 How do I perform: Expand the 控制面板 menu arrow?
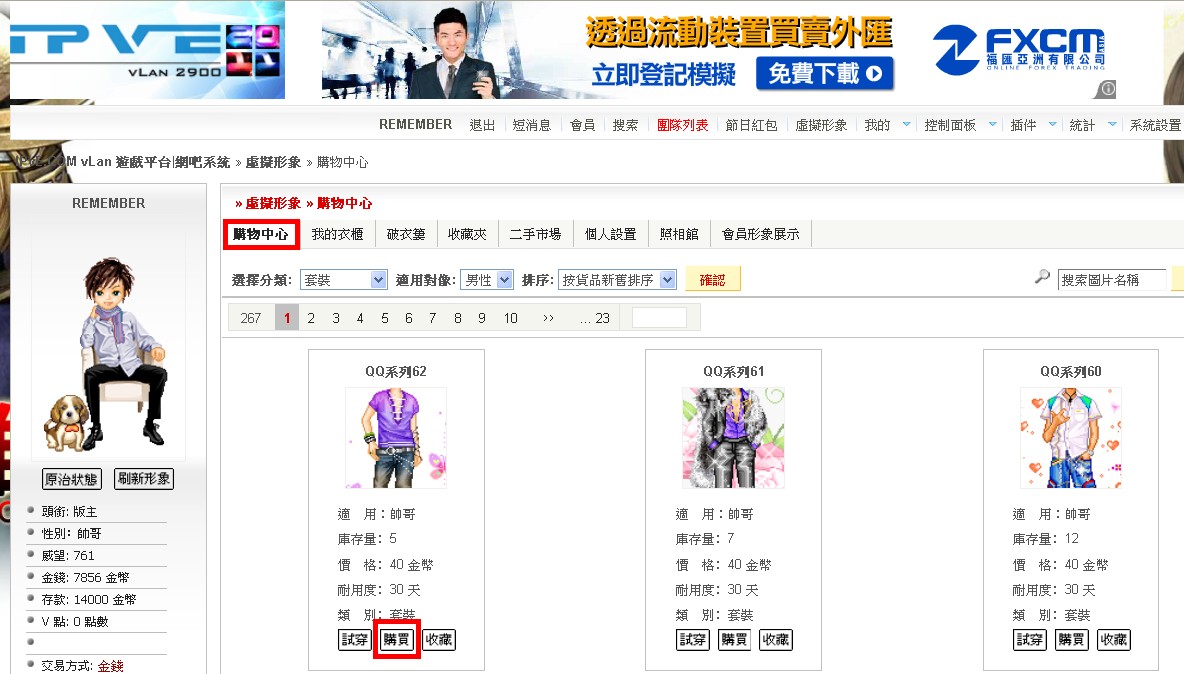992,125
